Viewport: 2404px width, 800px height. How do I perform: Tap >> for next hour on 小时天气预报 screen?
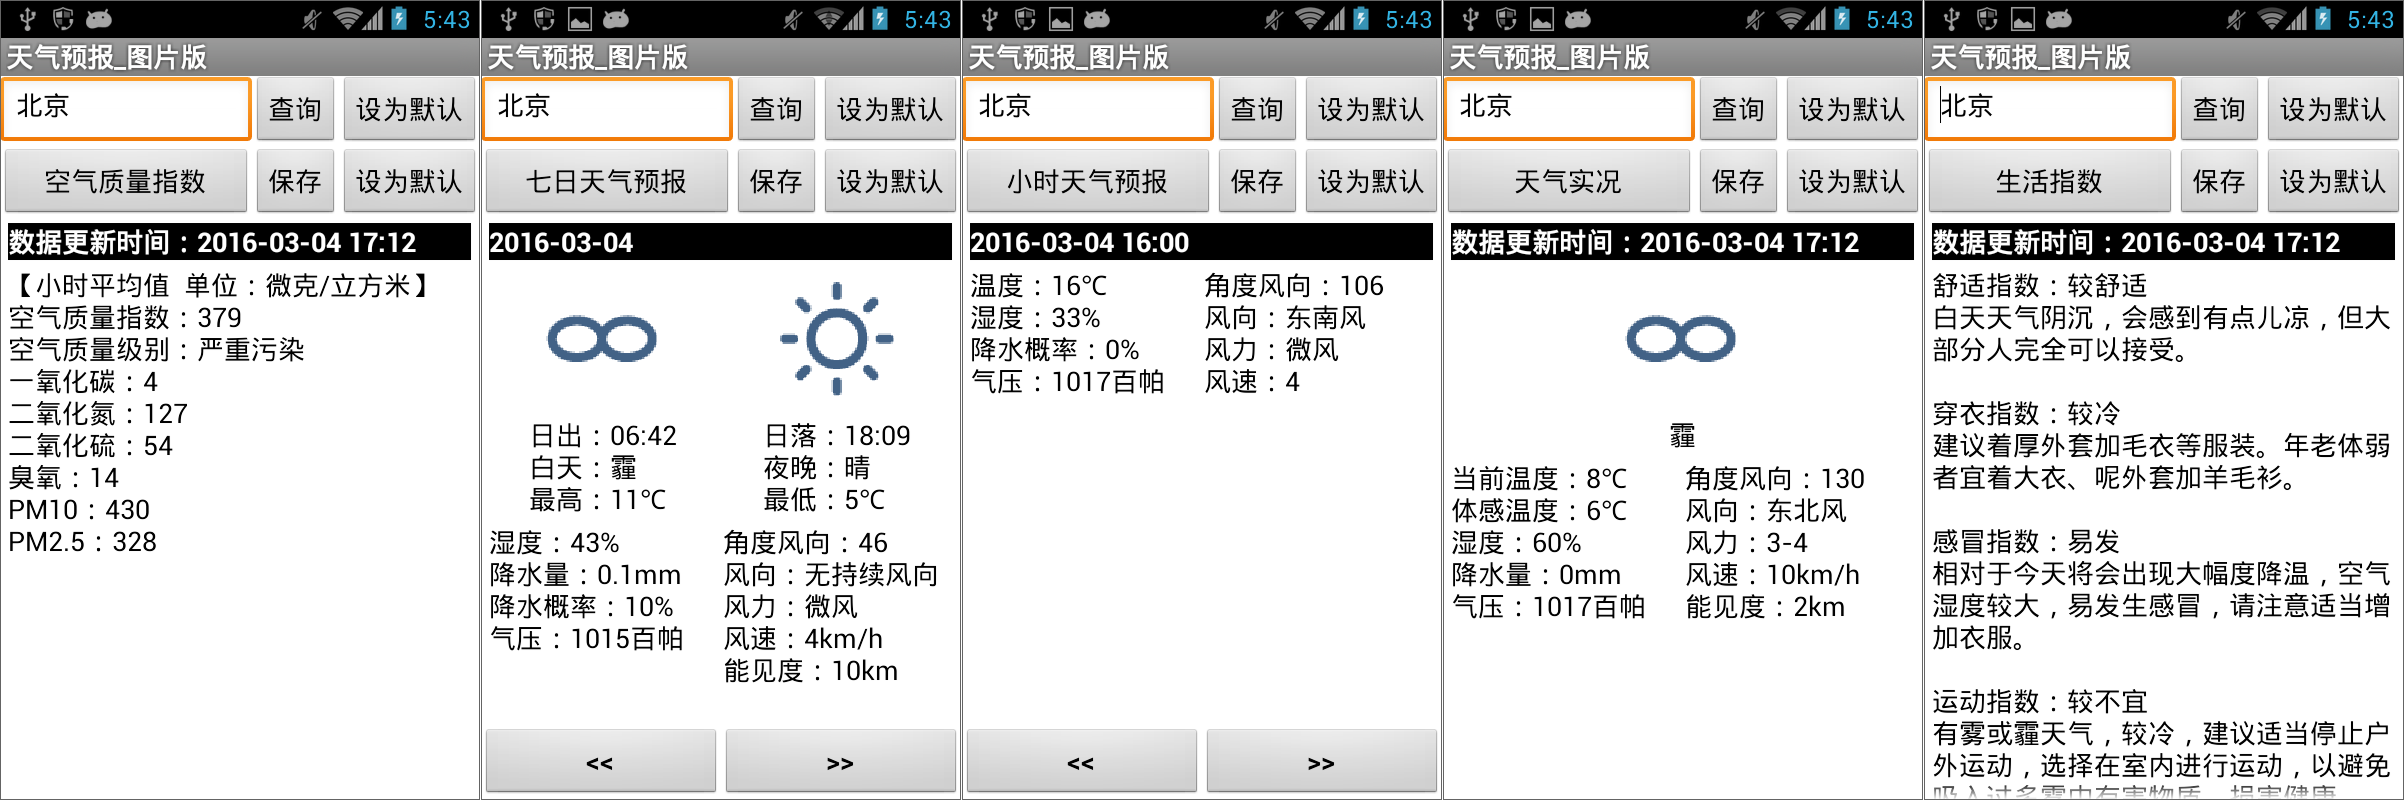point(1321,762)
